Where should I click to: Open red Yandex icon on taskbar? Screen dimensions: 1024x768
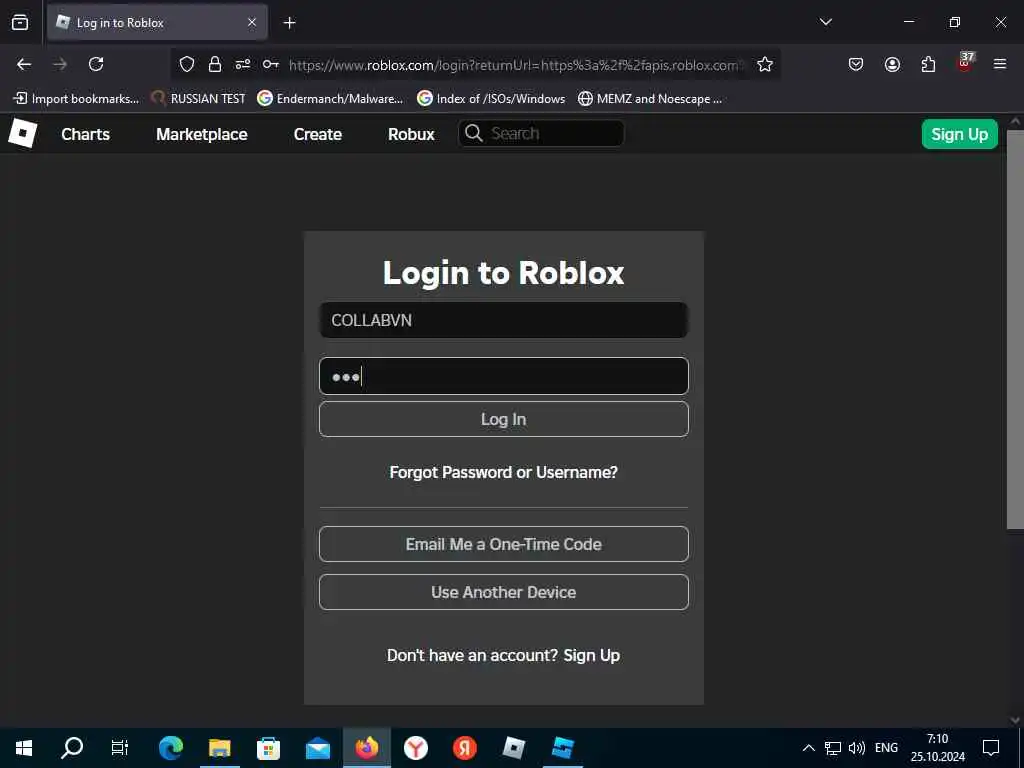[464, 748]
